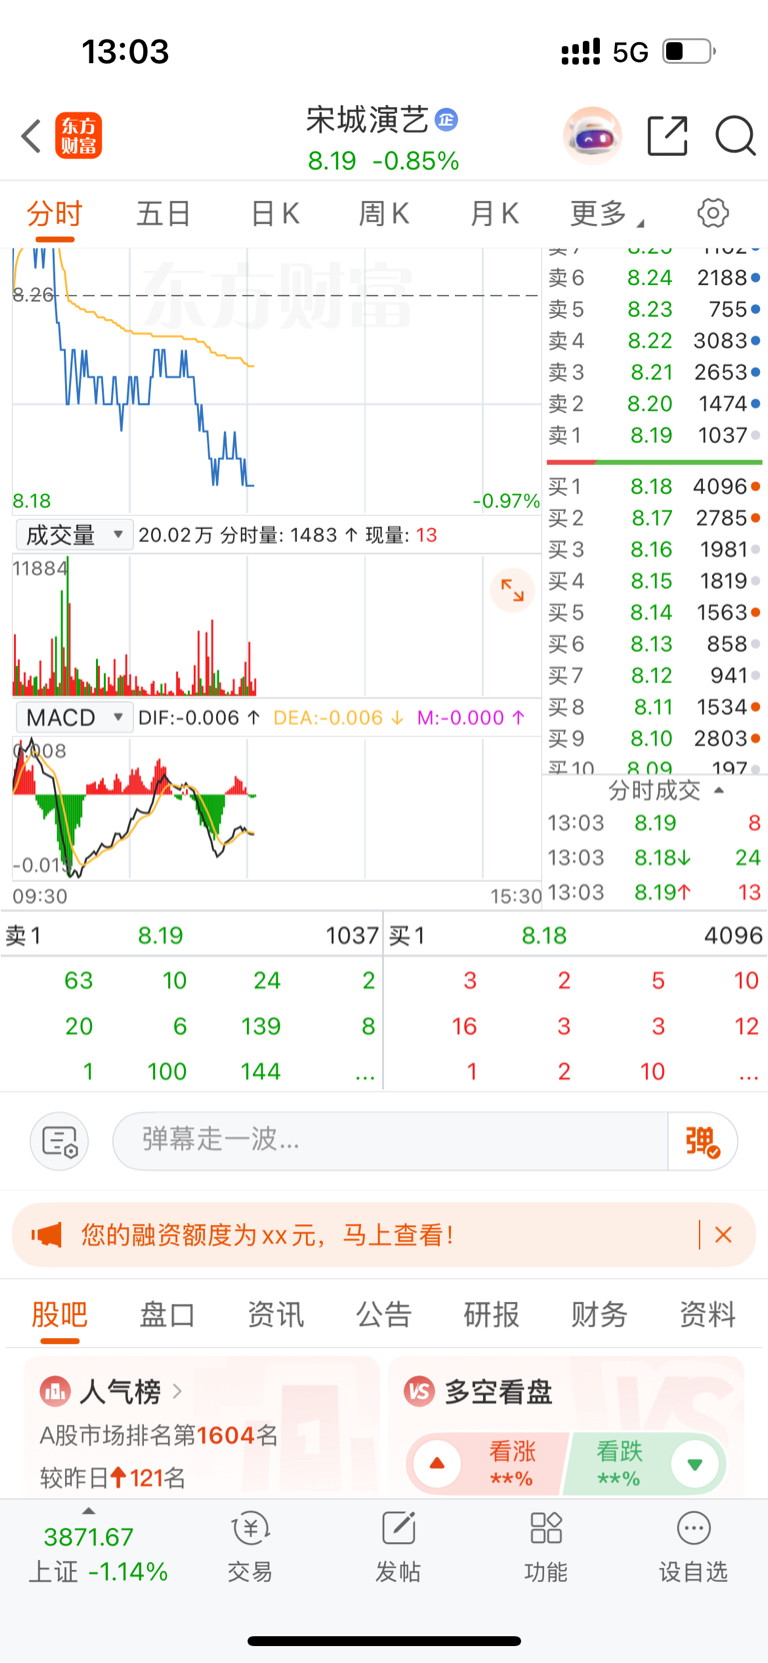The height and width of the screenshot is (1663, 768).
Task: Select 买1 8.18 order book row
Action: (x=655, y=487)
